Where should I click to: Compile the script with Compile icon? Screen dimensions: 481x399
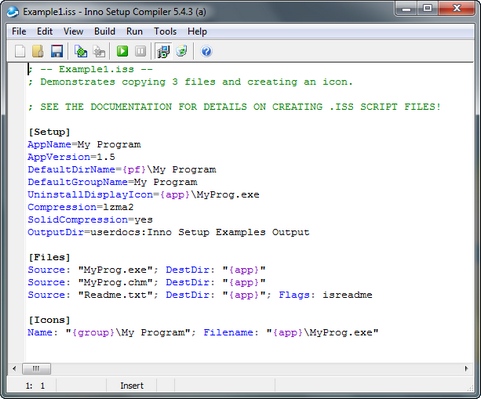tap(81, 51)
